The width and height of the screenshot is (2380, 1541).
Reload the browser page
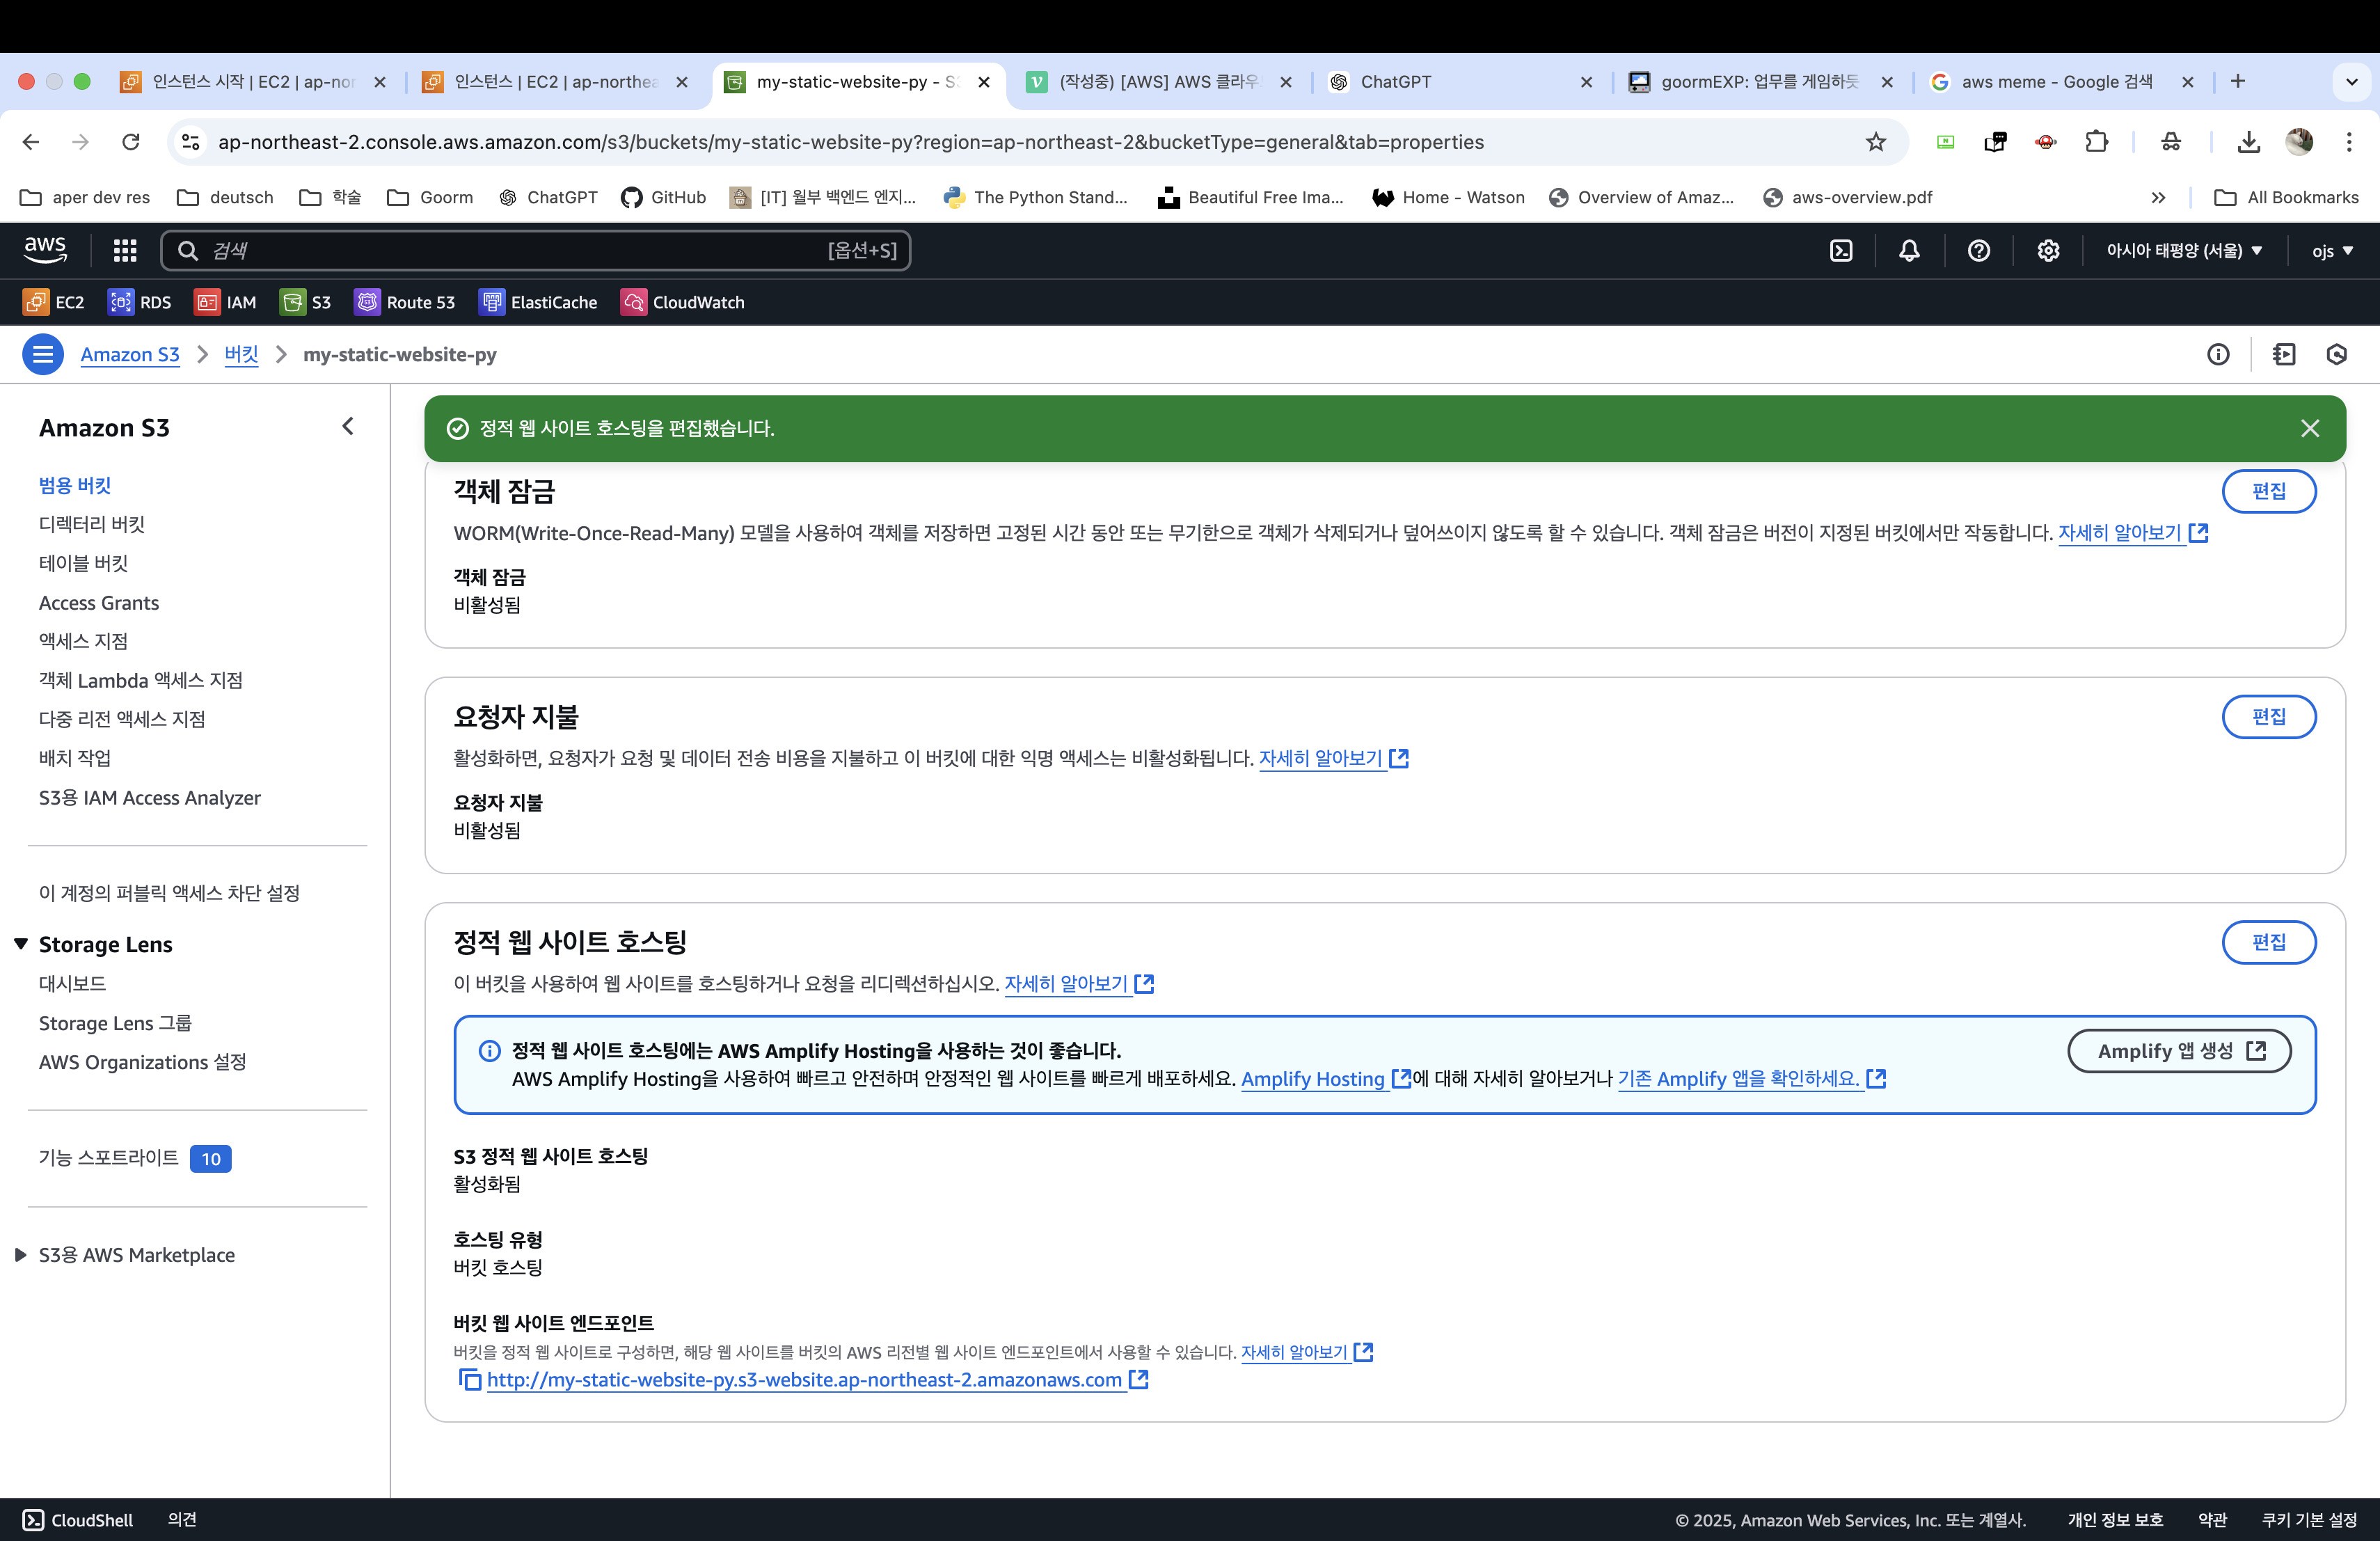(x=131, y=142)
